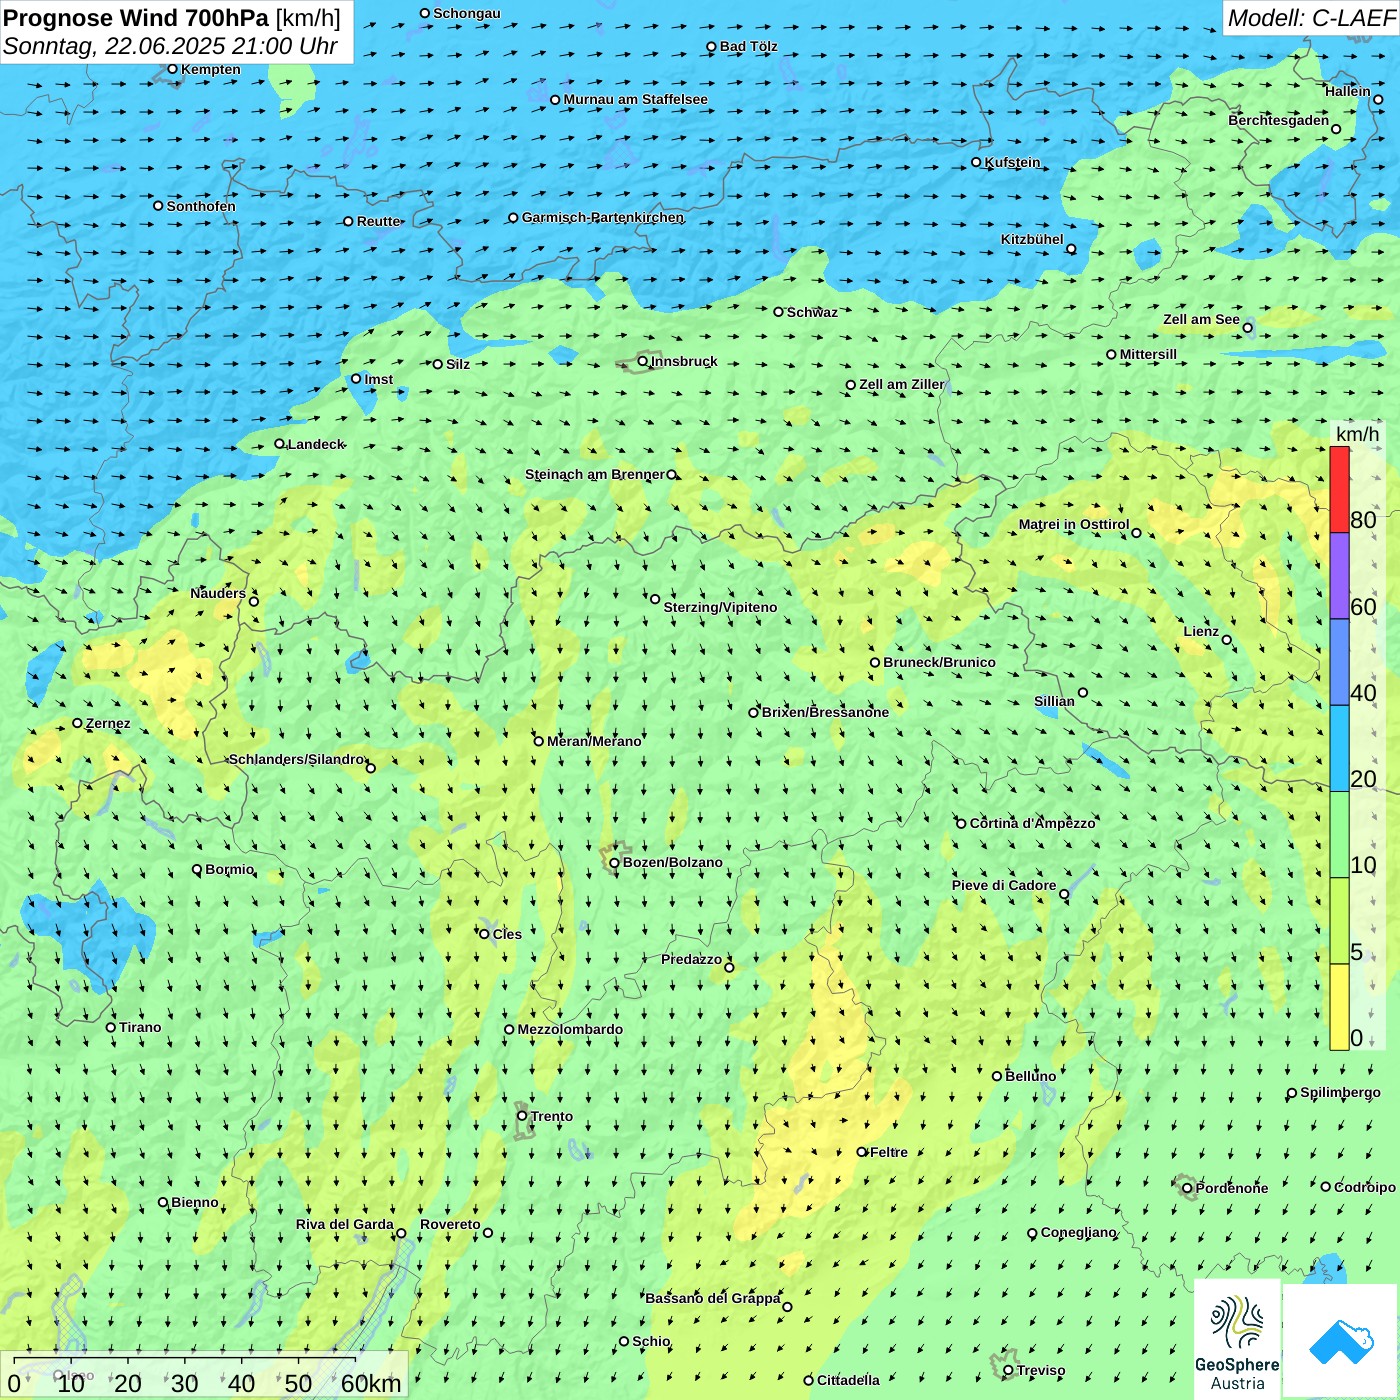Click the 'Prognose Wind 700hPa [km/h]' title
This screenshot has height=1400, width=1400.
(172, 18)
